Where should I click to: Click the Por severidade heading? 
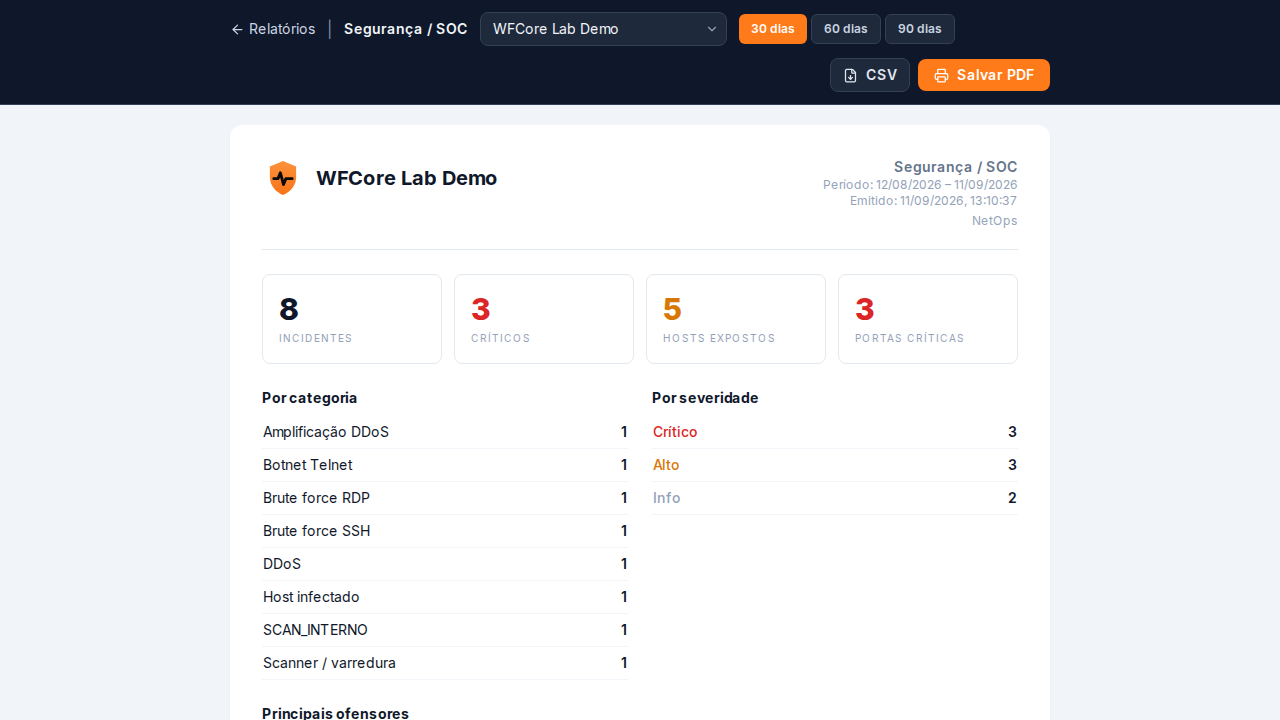click(705, 398)
